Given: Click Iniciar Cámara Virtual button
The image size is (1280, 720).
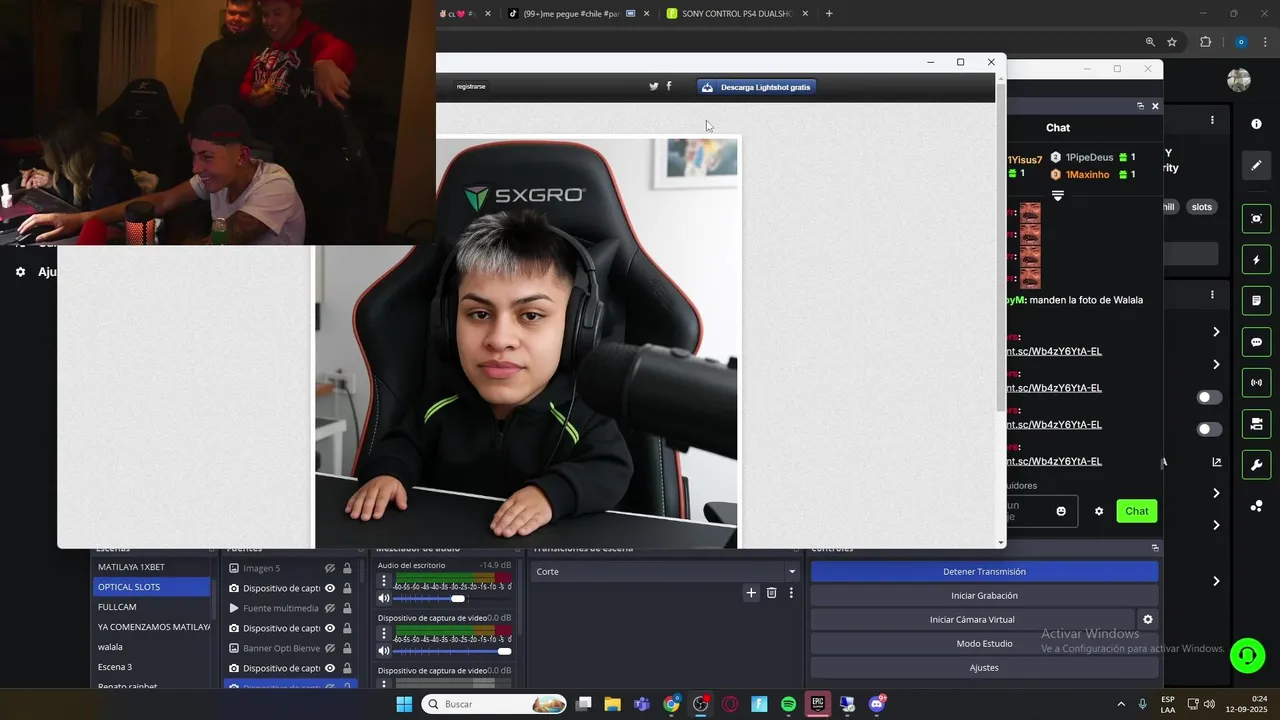Looking at the screenshot, I should [x=972, y=620].
